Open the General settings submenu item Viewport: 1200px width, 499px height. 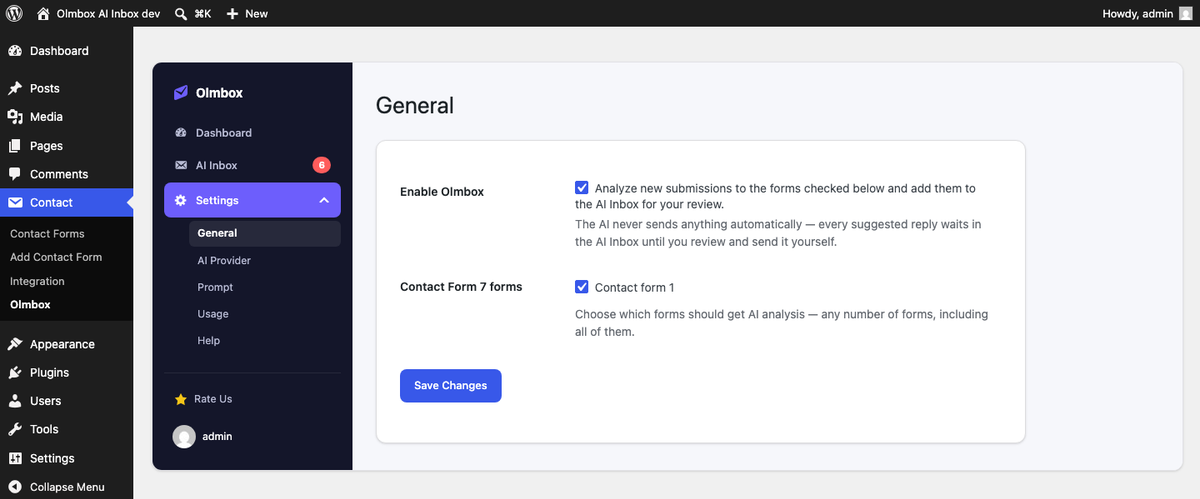pyautogui.click(x=264, y=233)
